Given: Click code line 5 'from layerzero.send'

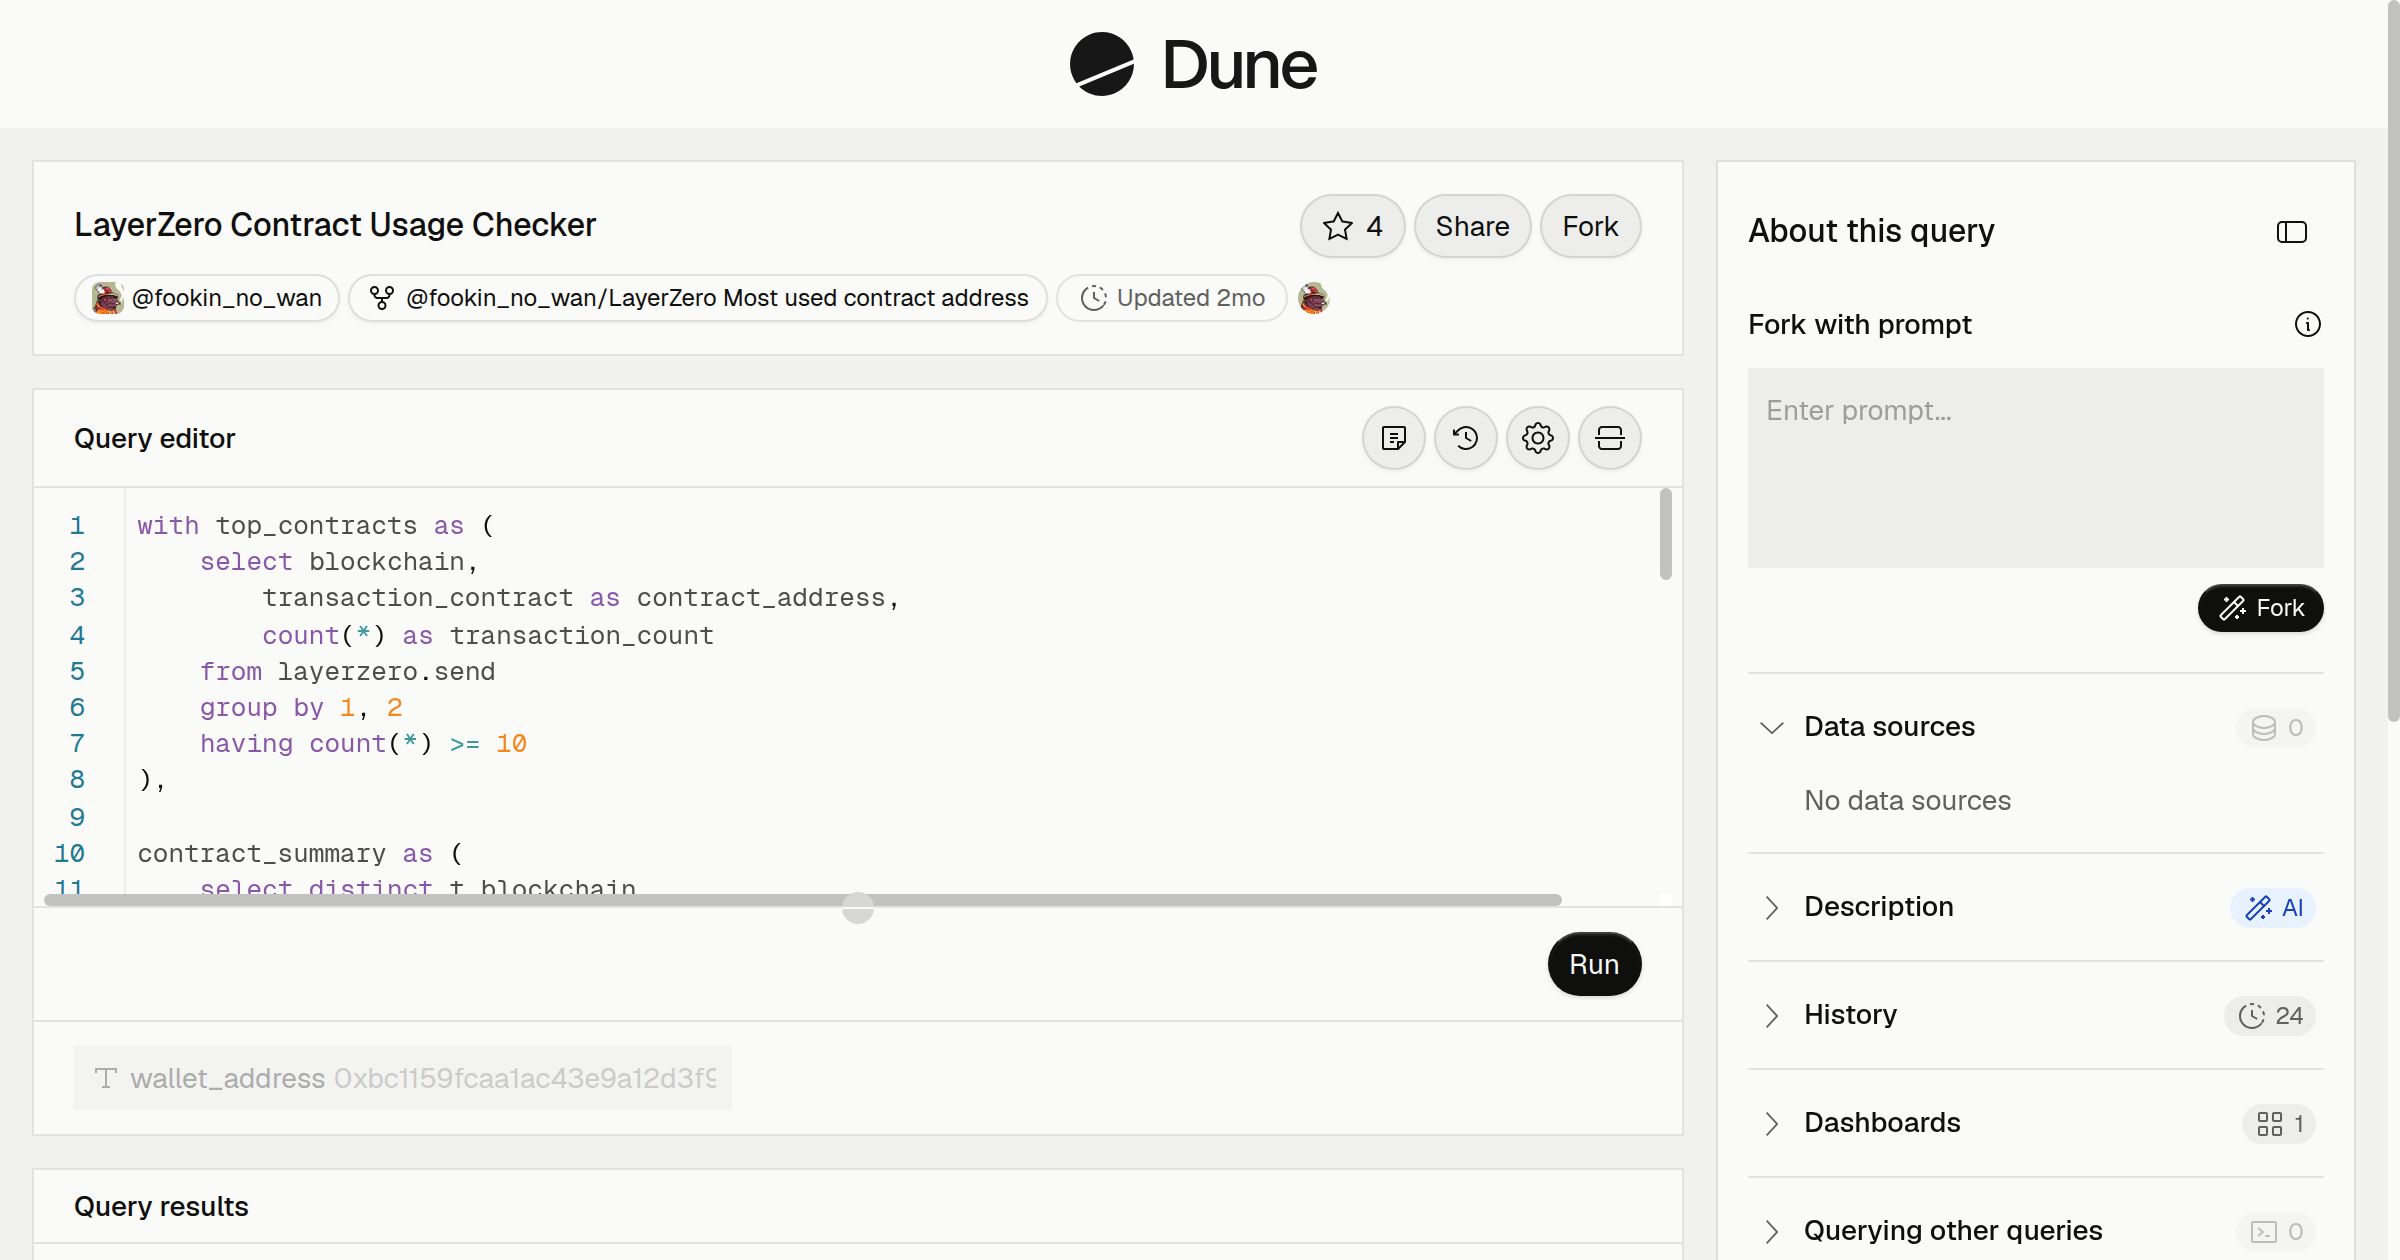Looking at the screenshot, I should point(347,672).
